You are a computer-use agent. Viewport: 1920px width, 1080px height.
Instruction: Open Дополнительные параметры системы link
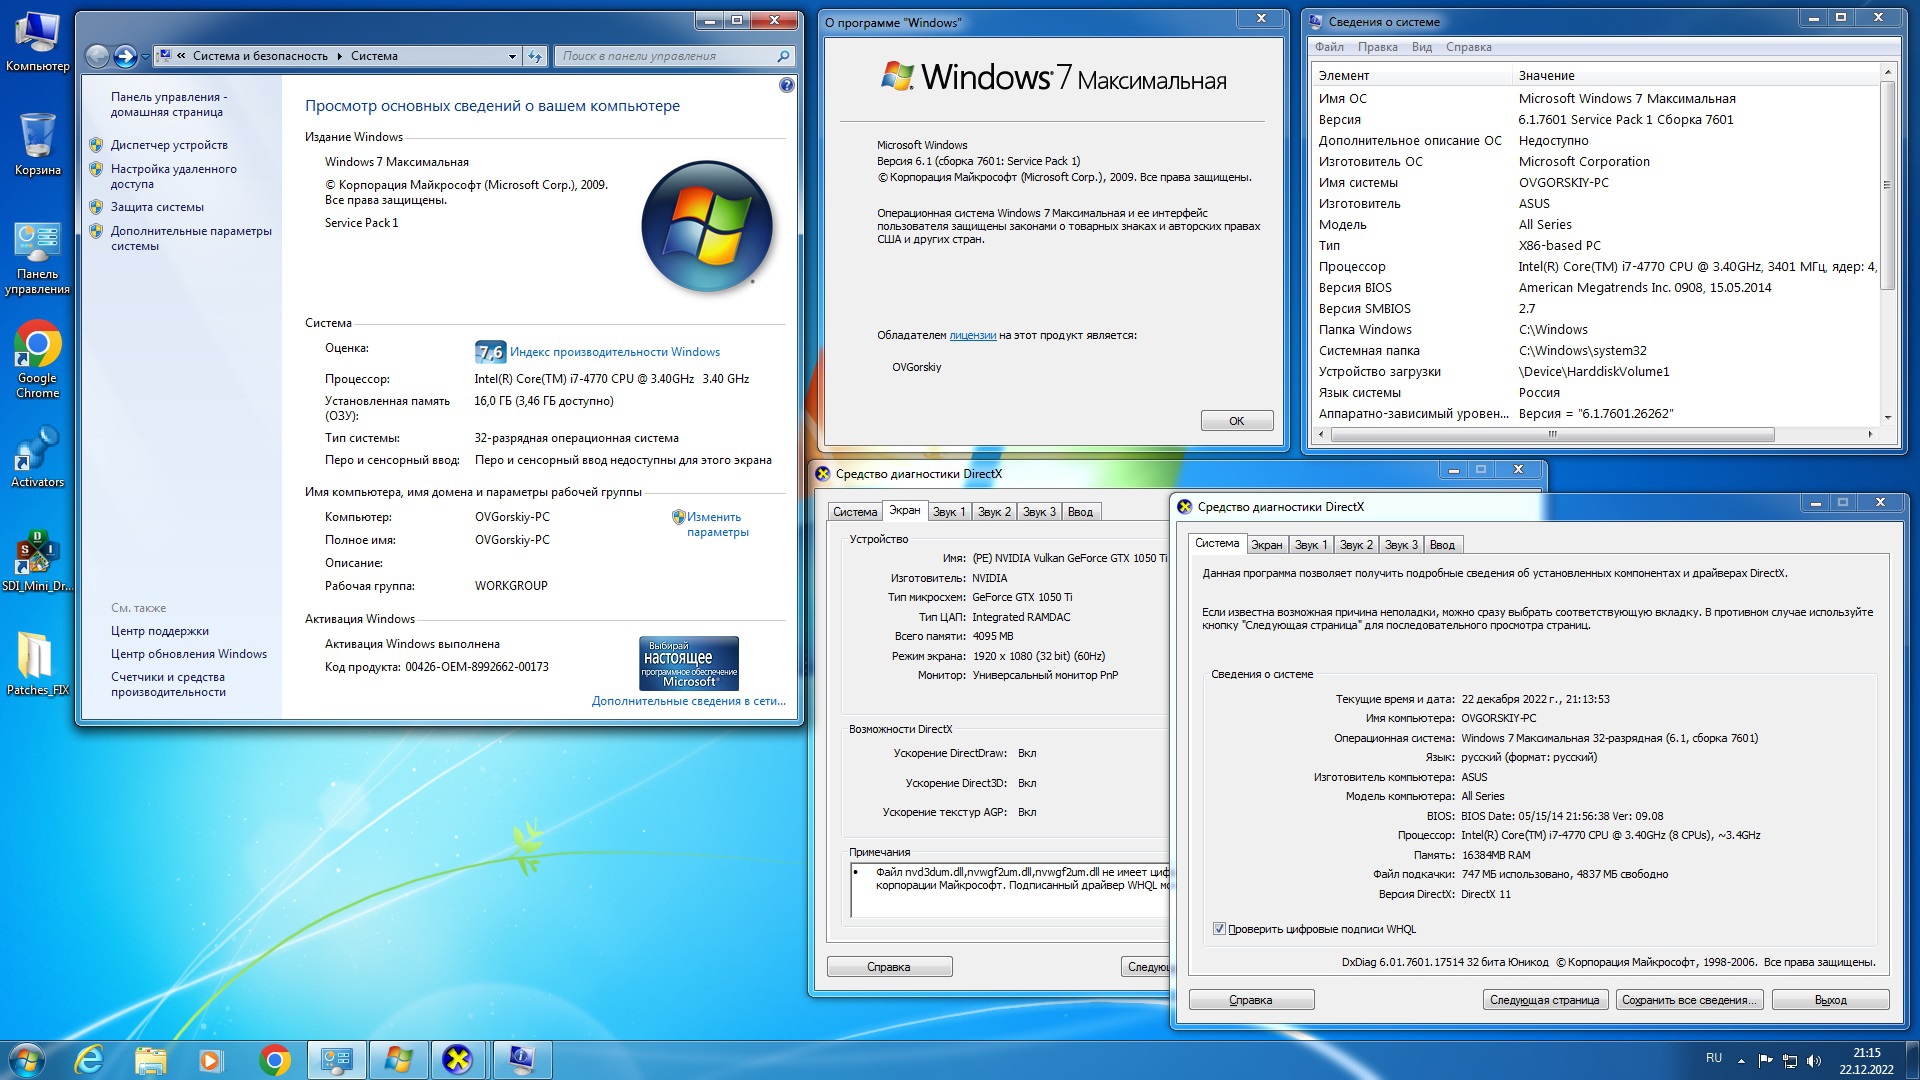point(191,238)
